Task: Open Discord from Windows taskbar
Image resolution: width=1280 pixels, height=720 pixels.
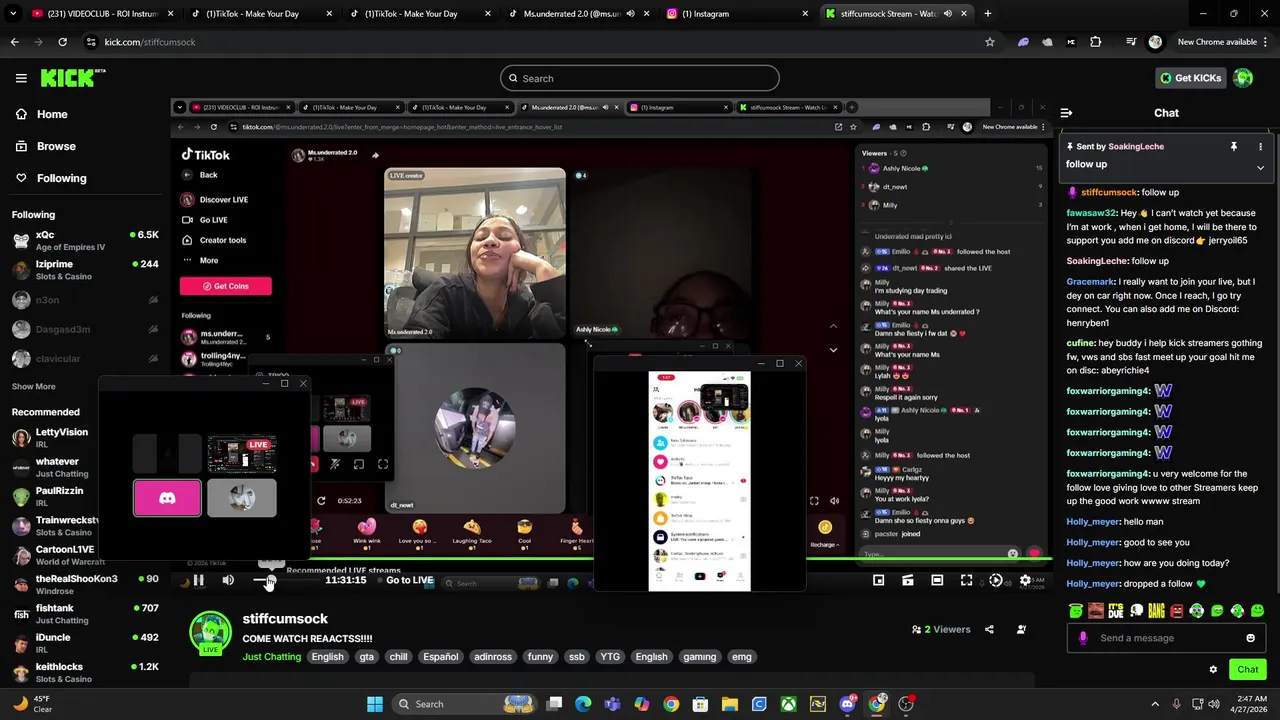Action: click(848, 704)
